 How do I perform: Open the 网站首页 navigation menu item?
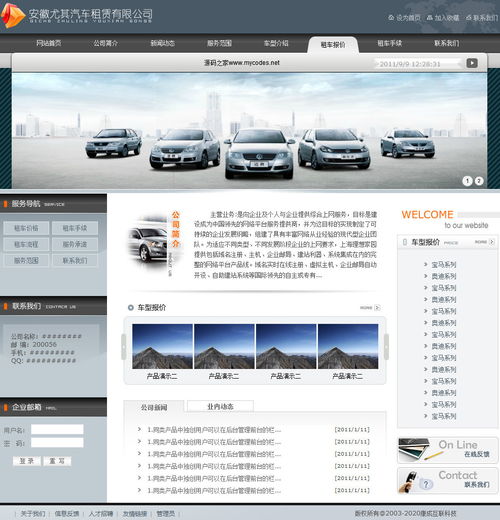click(49, 43)
